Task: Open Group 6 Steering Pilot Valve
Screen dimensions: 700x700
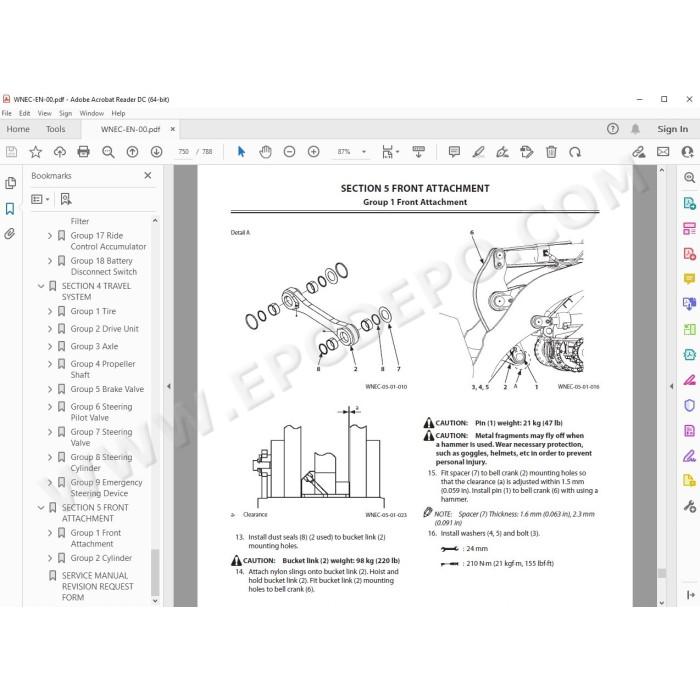Action: coord(101,412)
